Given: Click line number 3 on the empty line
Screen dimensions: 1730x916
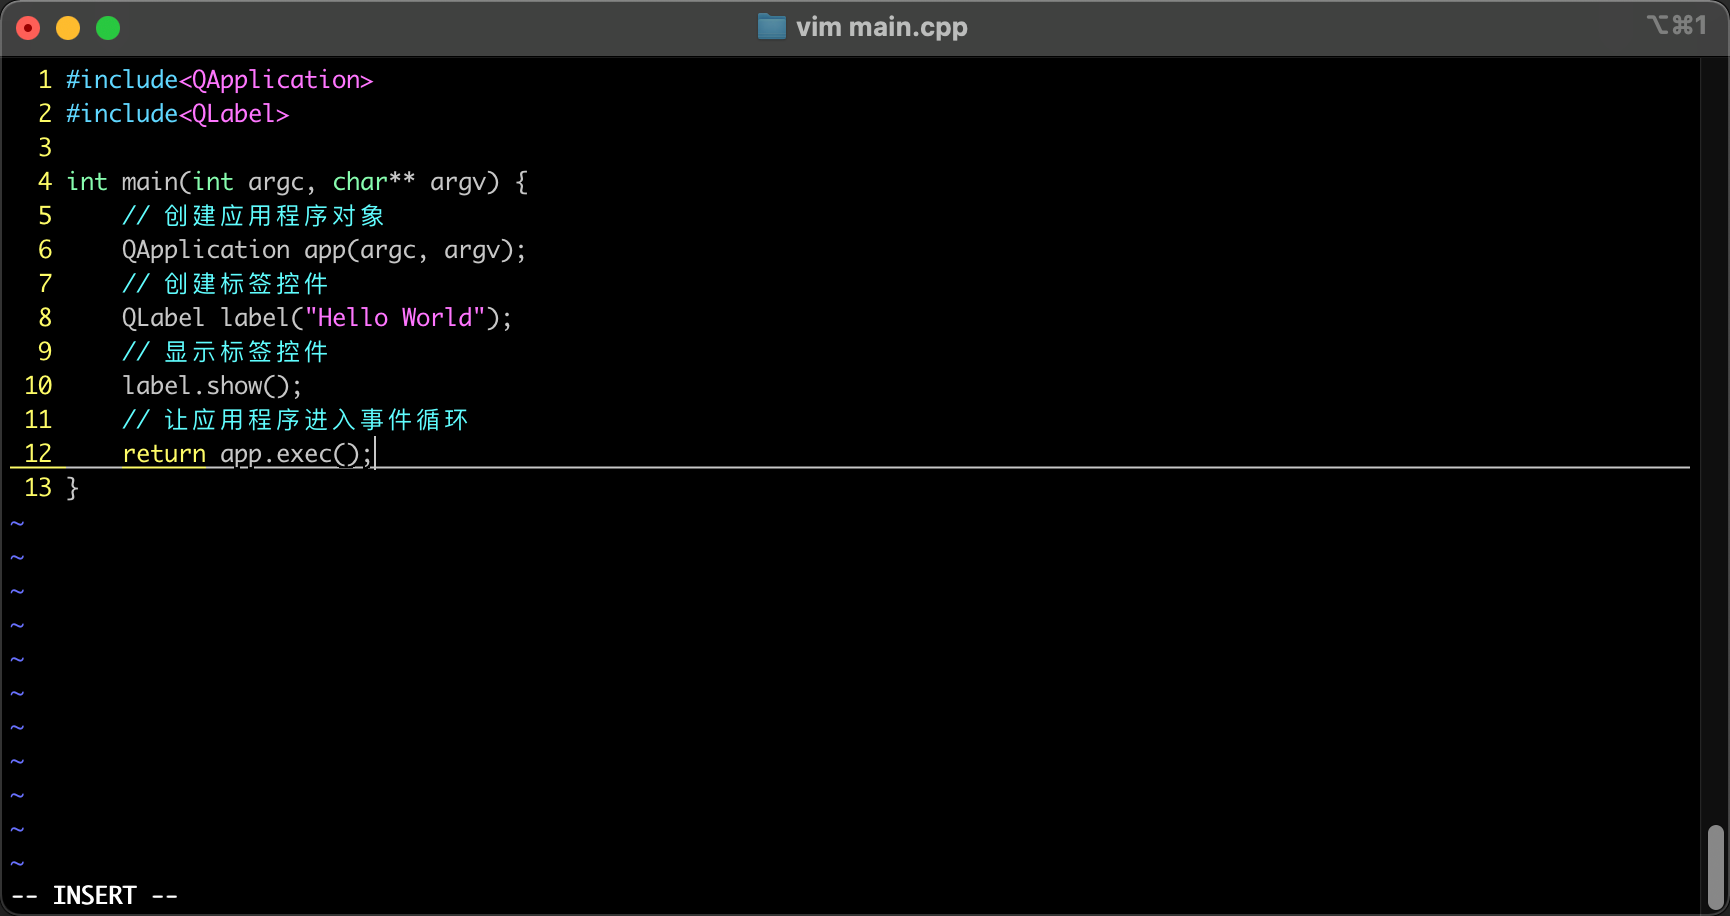Looking at the screenshot, I should point(45,148).
